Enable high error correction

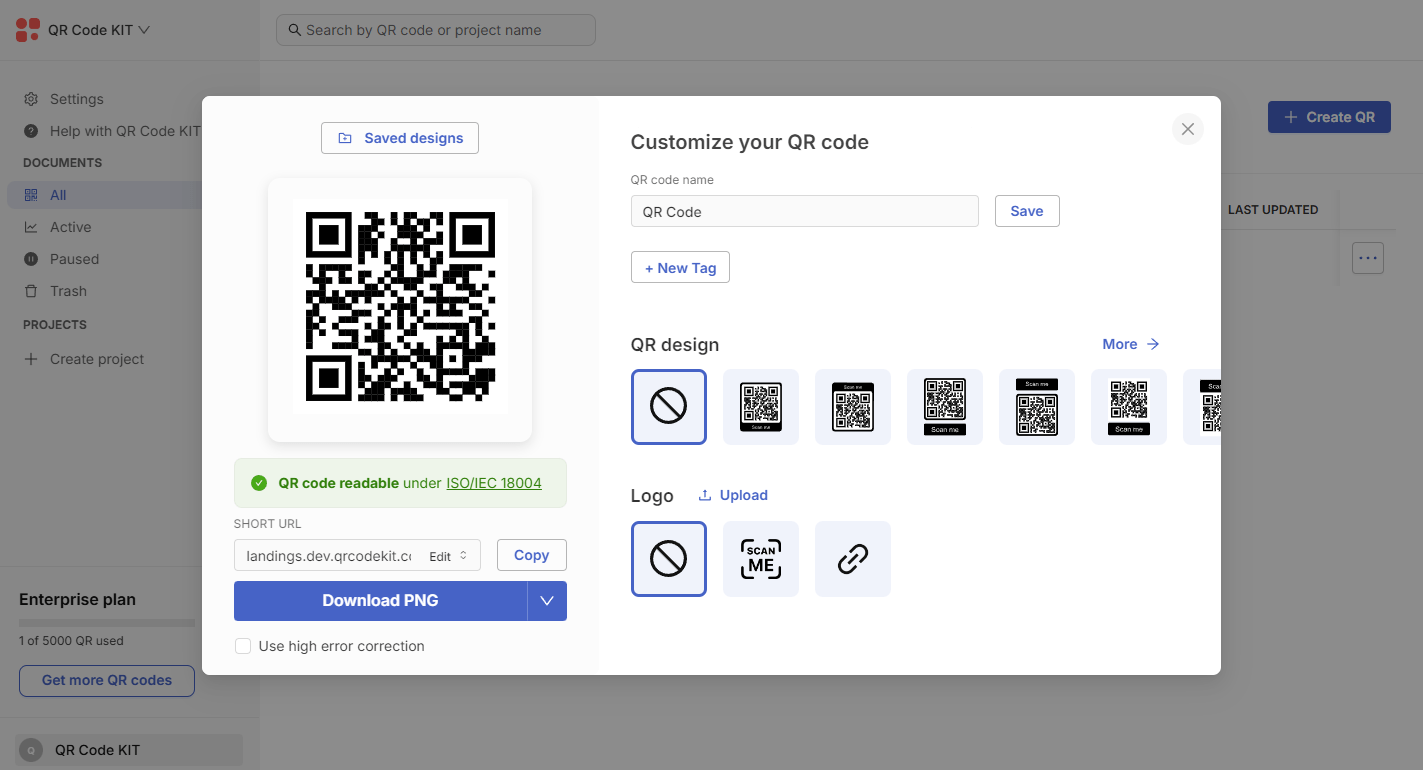(243, 646)
